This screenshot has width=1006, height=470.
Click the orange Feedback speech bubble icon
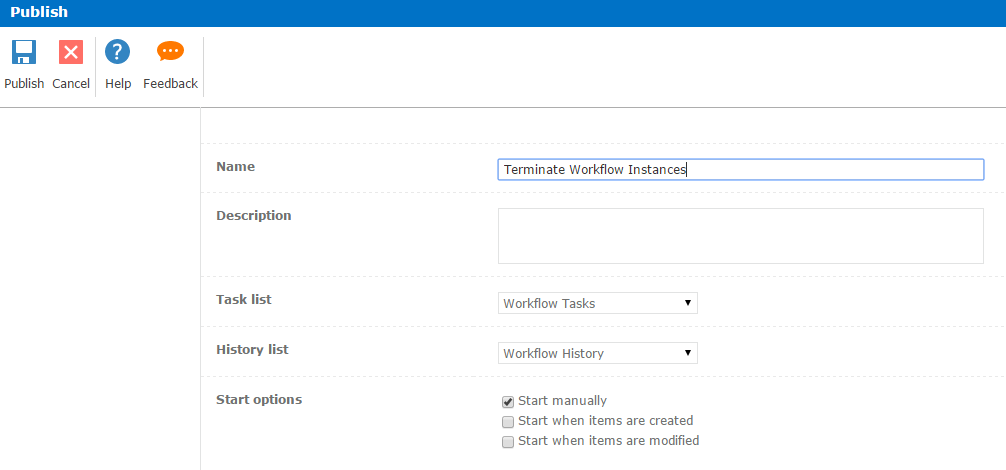(x=170, y=52)
